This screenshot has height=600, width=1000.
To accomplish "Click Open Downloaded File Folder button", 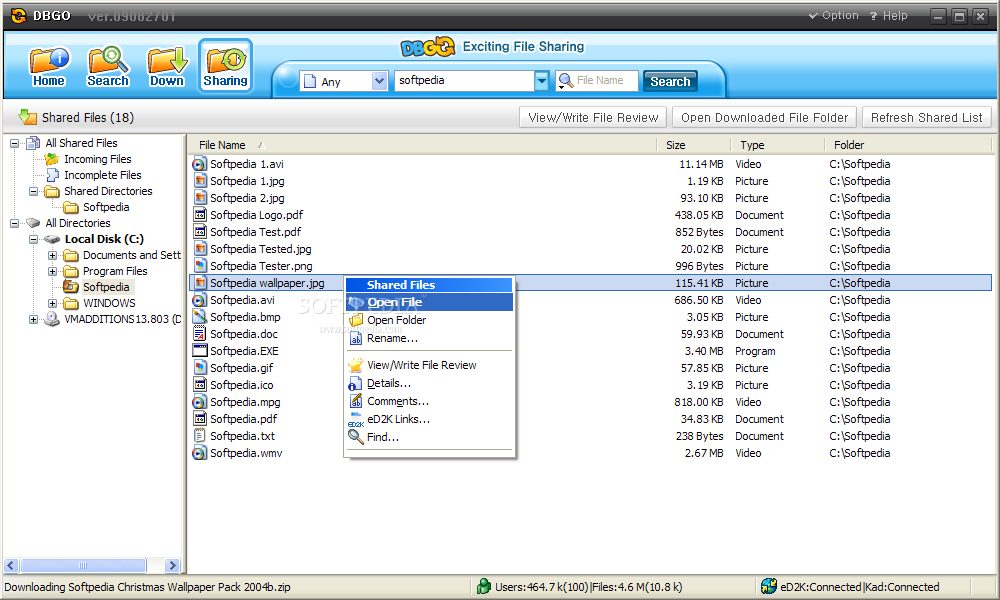I will (765, 117).
